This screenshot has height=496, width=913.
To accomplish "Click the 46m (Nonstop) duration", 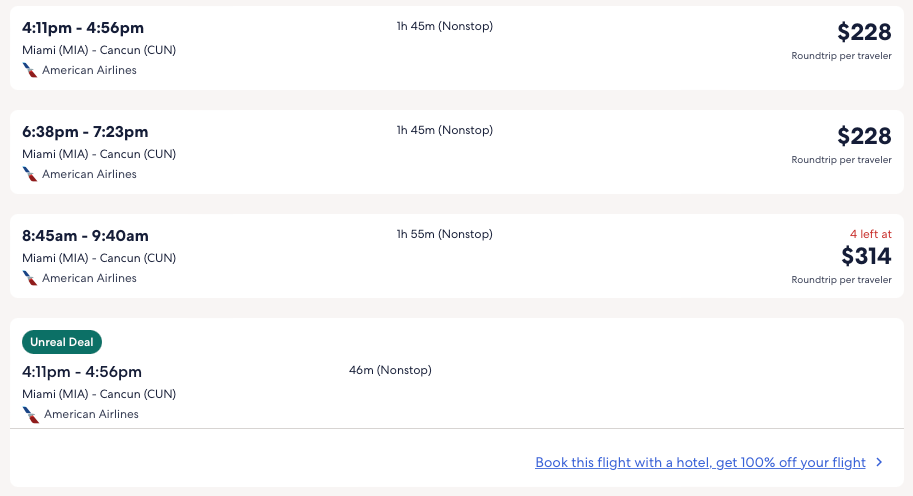I will (390, 370).
